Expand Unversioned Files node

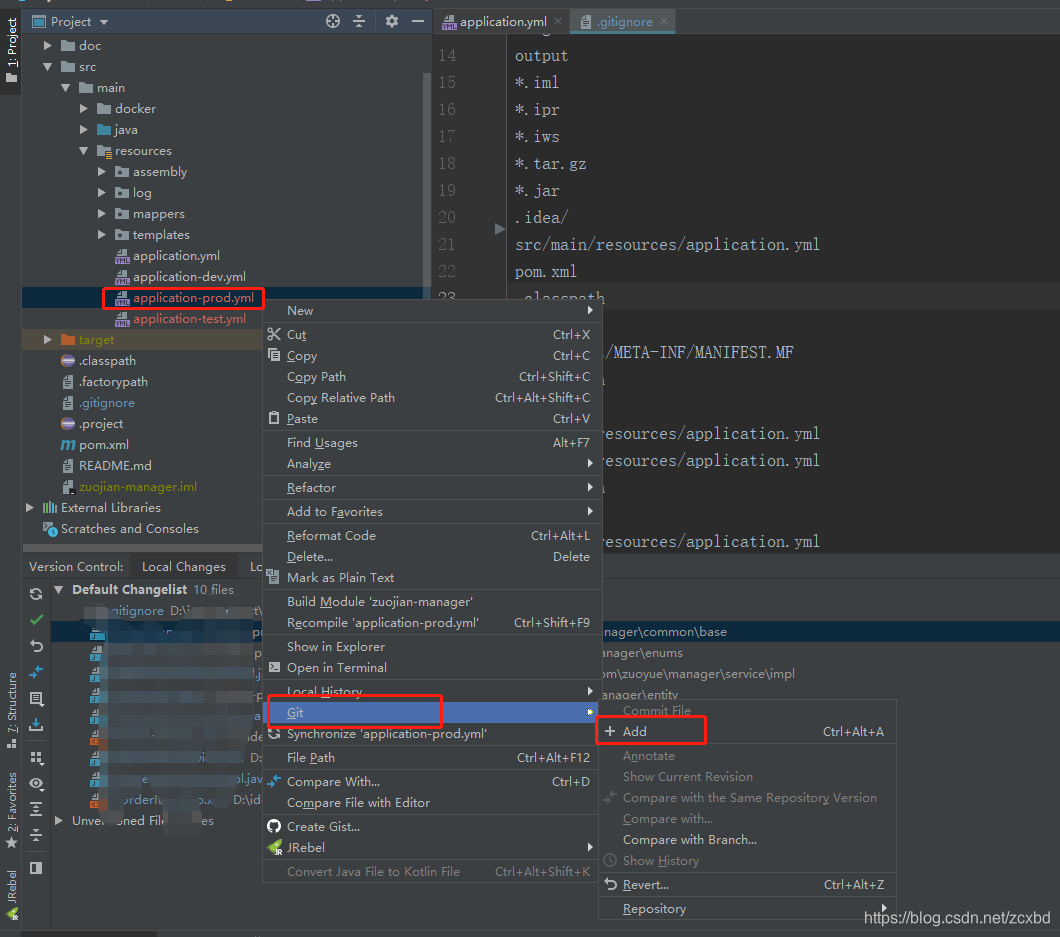[x=59, y=820]
